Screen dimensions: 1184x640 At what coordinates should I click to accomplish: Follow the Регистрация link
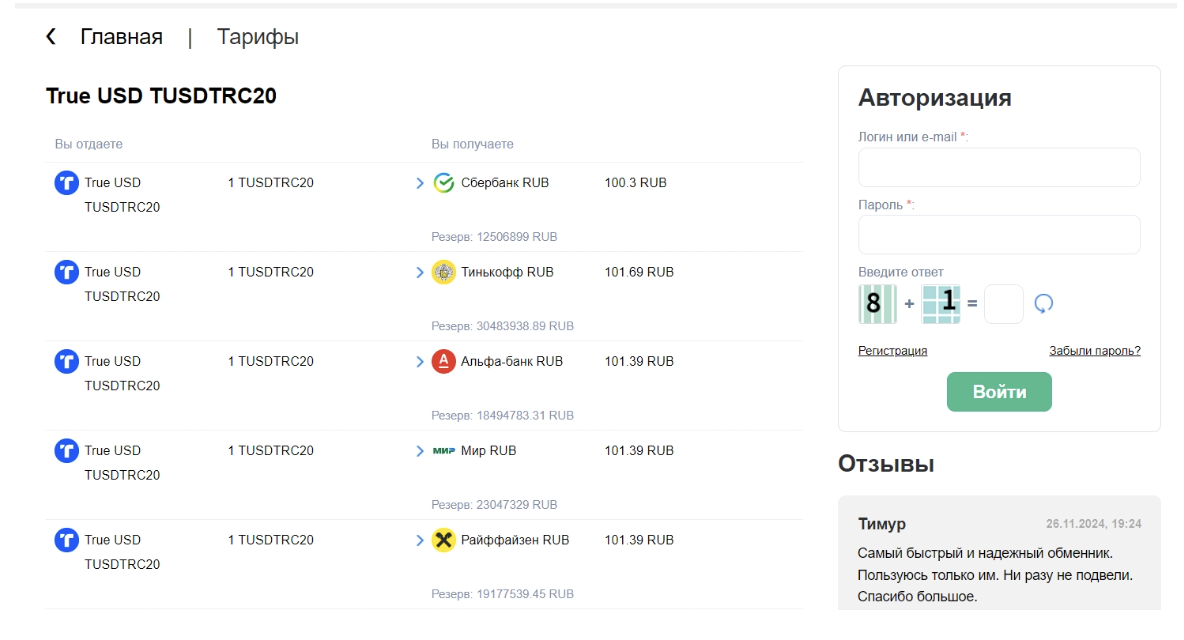coord(892,351)
